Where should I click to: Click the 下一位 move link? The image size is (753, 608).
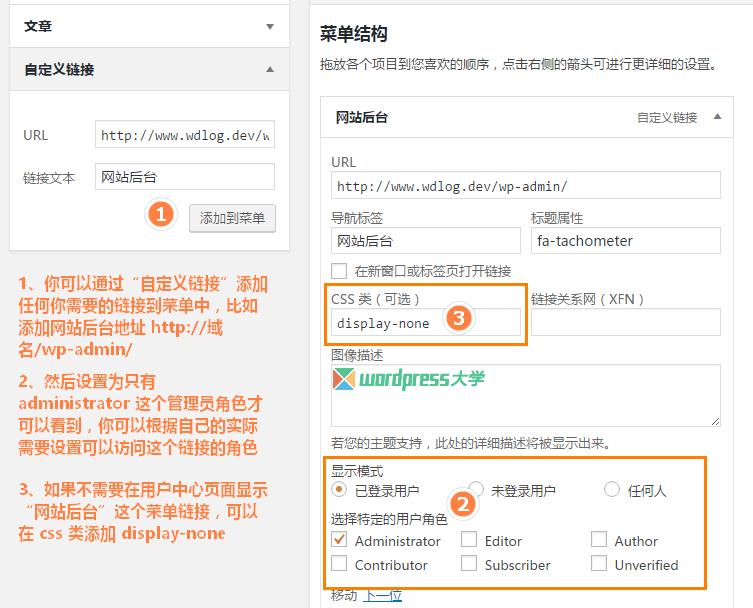pos(382,596)
